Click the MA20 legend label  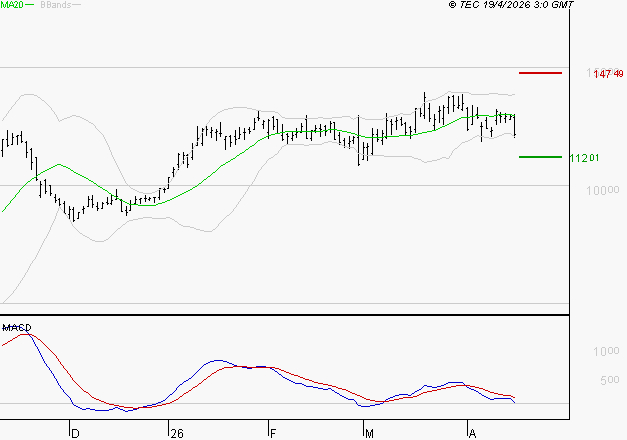pos(12,5)
